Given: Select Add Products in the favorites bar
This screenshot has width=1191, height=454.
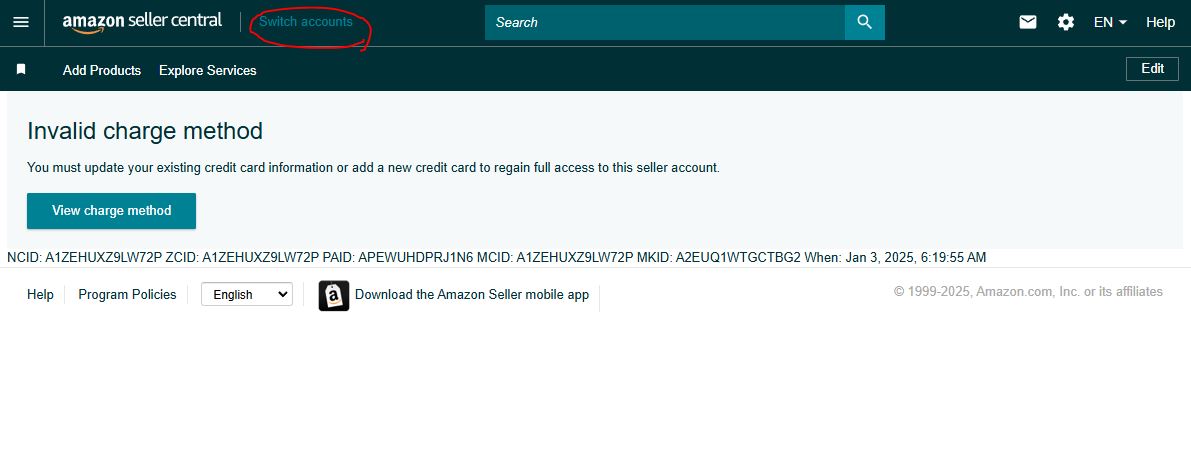Looking at the screenshot, I should tap(102, 70).
